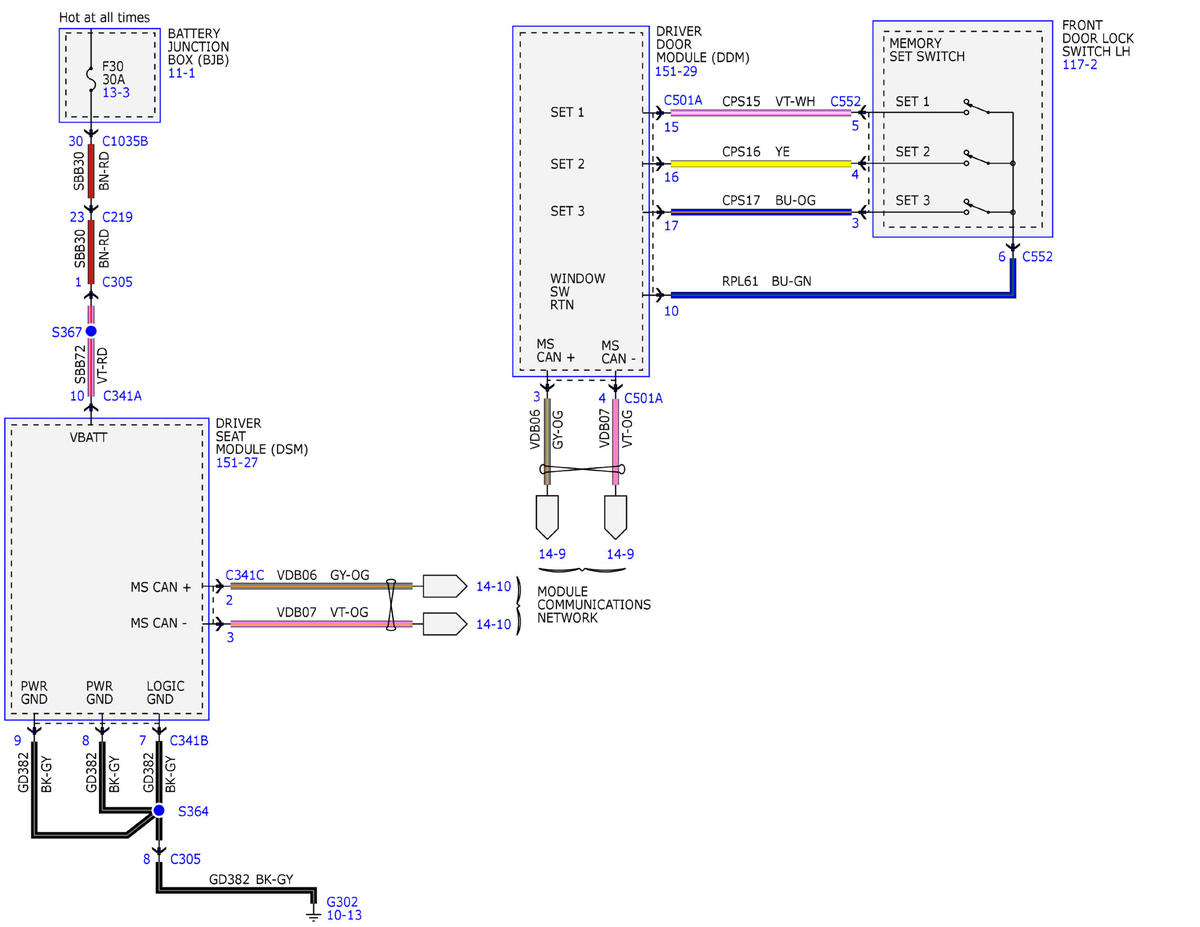Open ground point G302 link
Screen dimensions: 1200x927
tap(343, 901)
